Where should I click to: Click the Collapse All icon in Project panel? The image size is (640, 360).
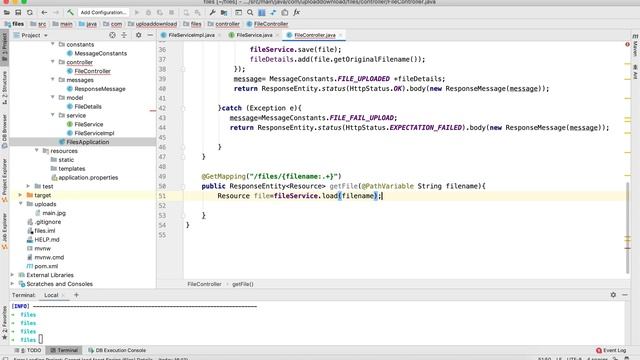(124, 36)
